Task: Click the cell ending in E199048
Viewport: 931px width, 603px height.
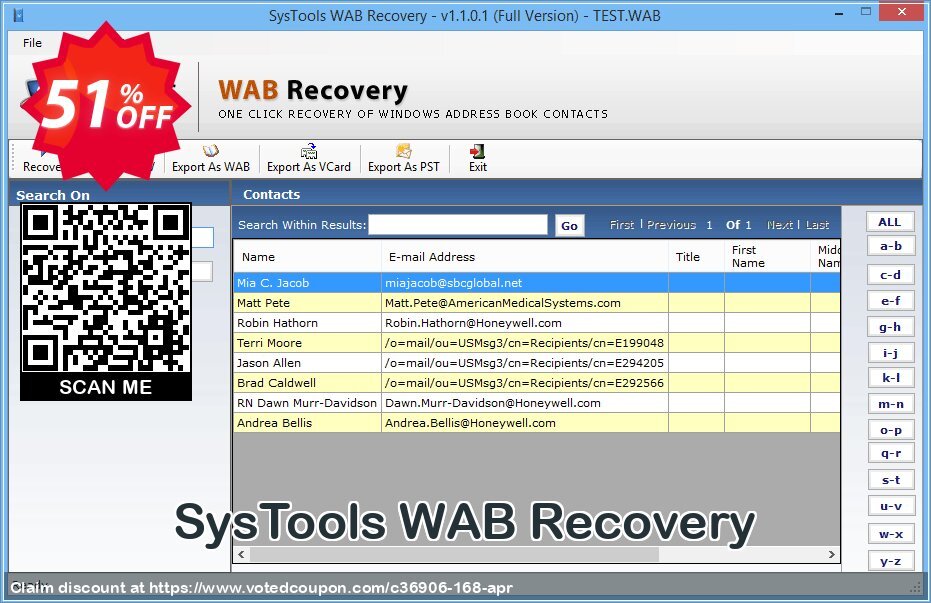Action: coord(525,343)
